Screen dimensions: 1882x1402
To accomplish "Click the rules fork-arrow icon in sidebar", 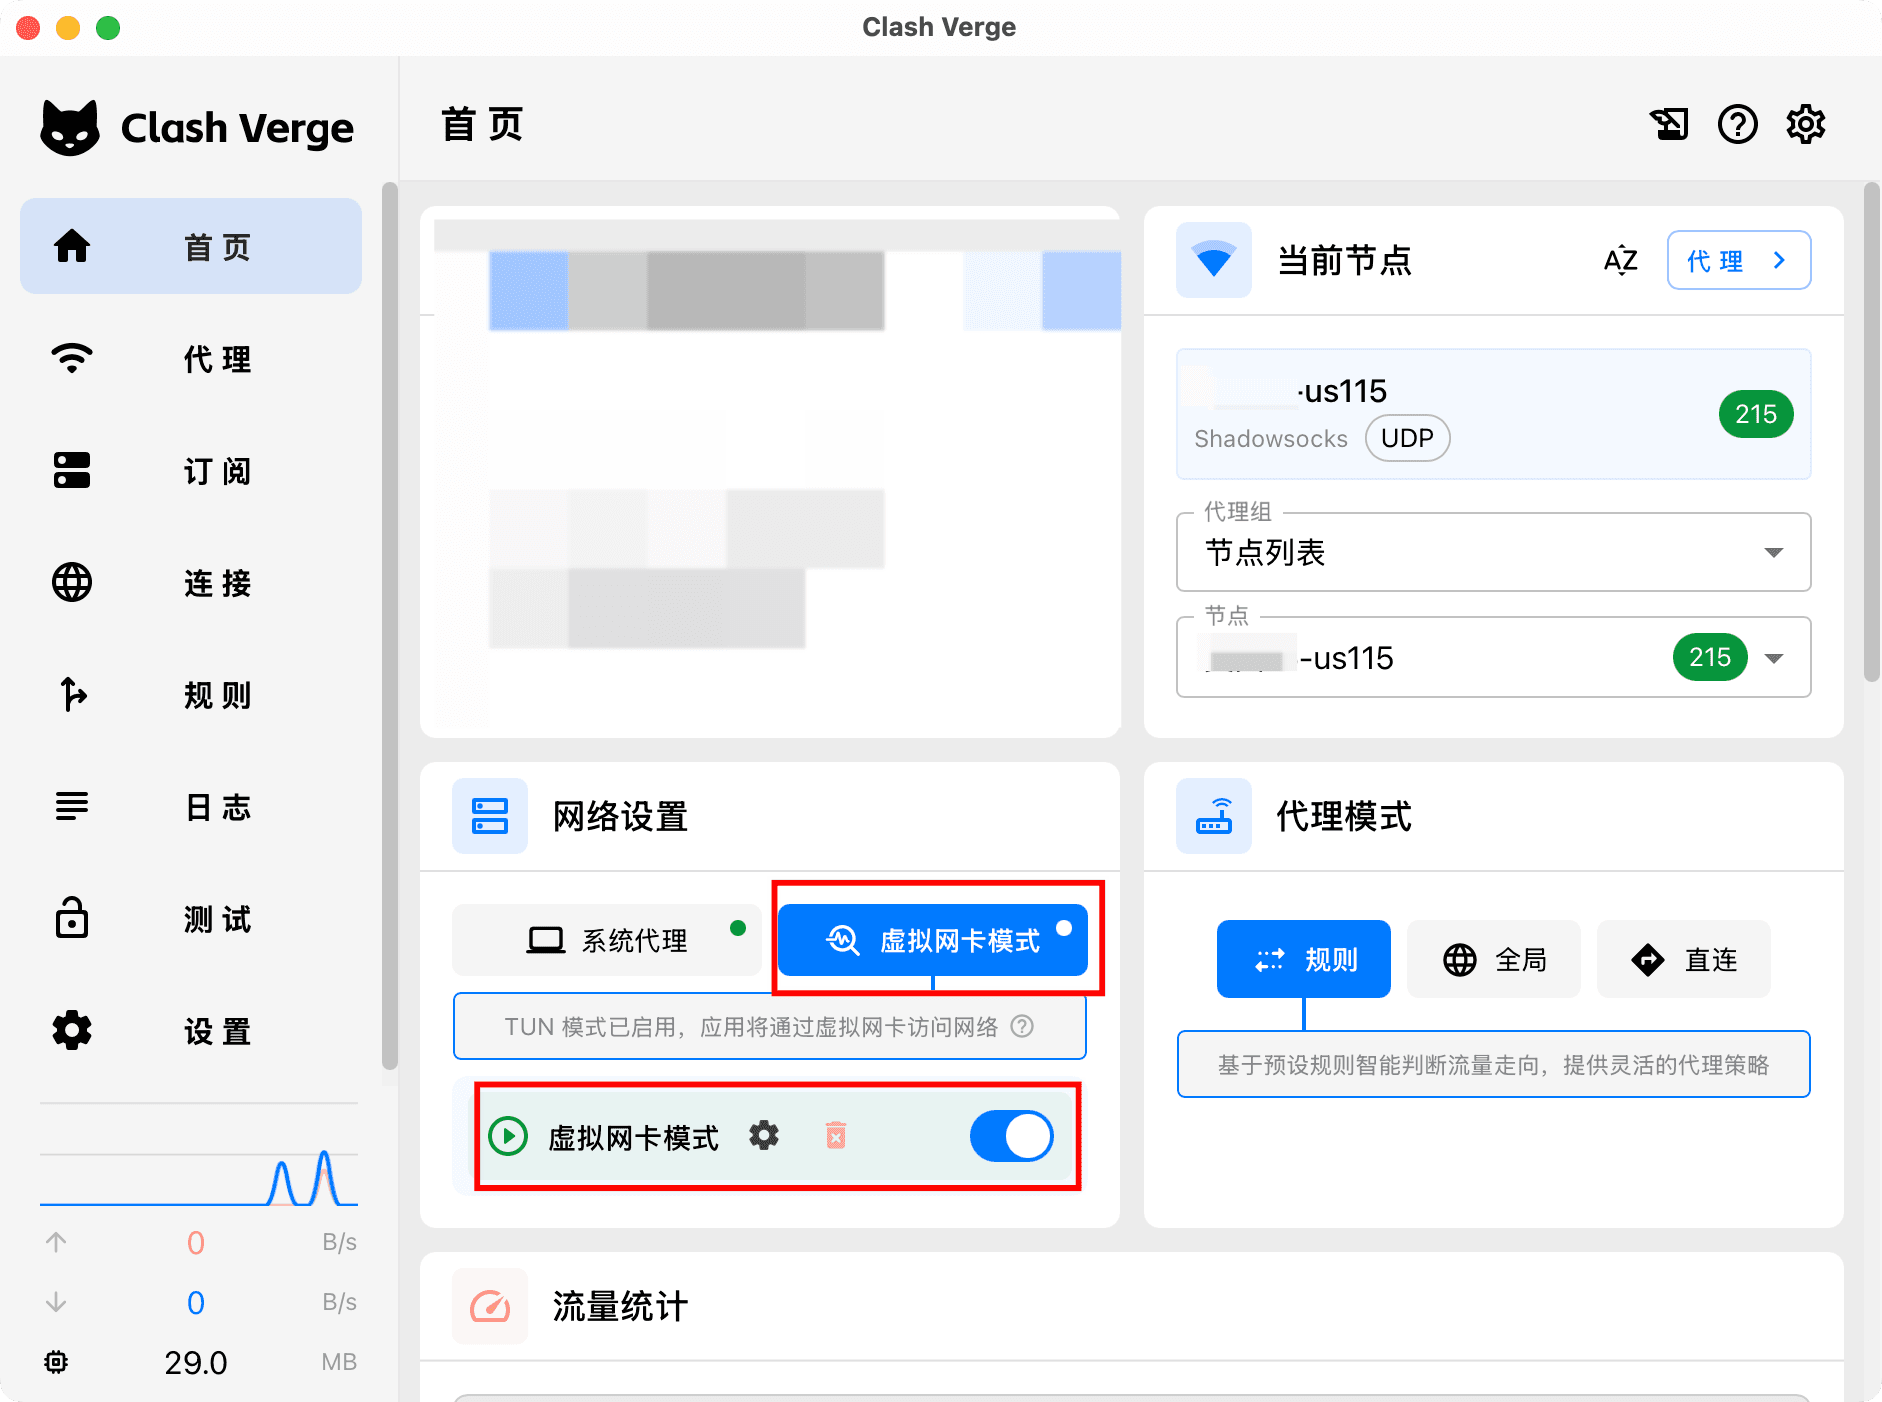I will (72, 694).
